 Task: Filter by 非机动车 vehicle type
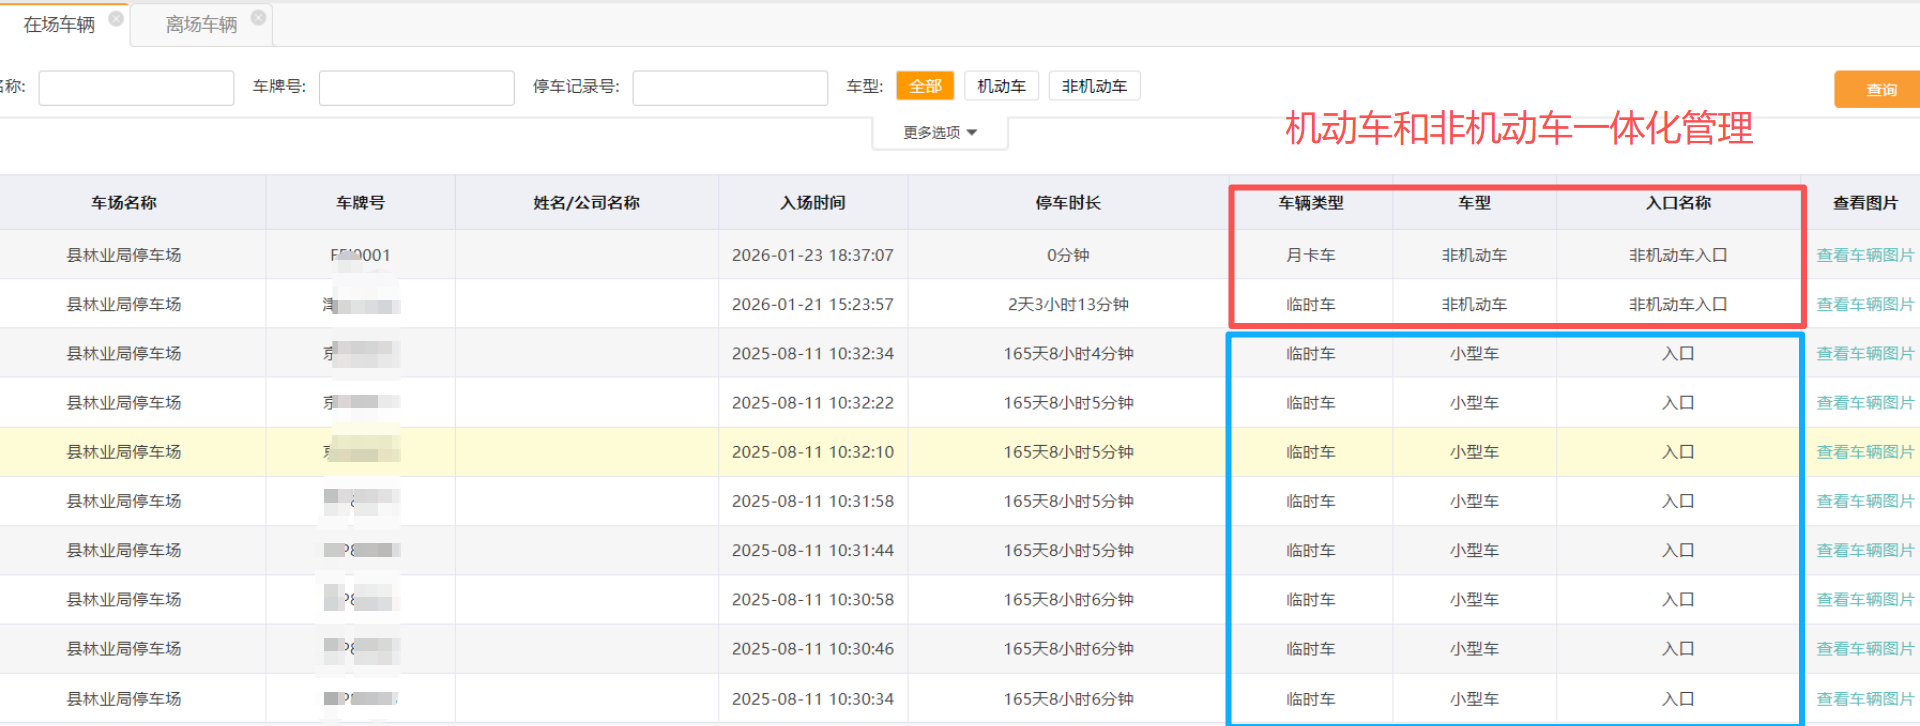1094,86
